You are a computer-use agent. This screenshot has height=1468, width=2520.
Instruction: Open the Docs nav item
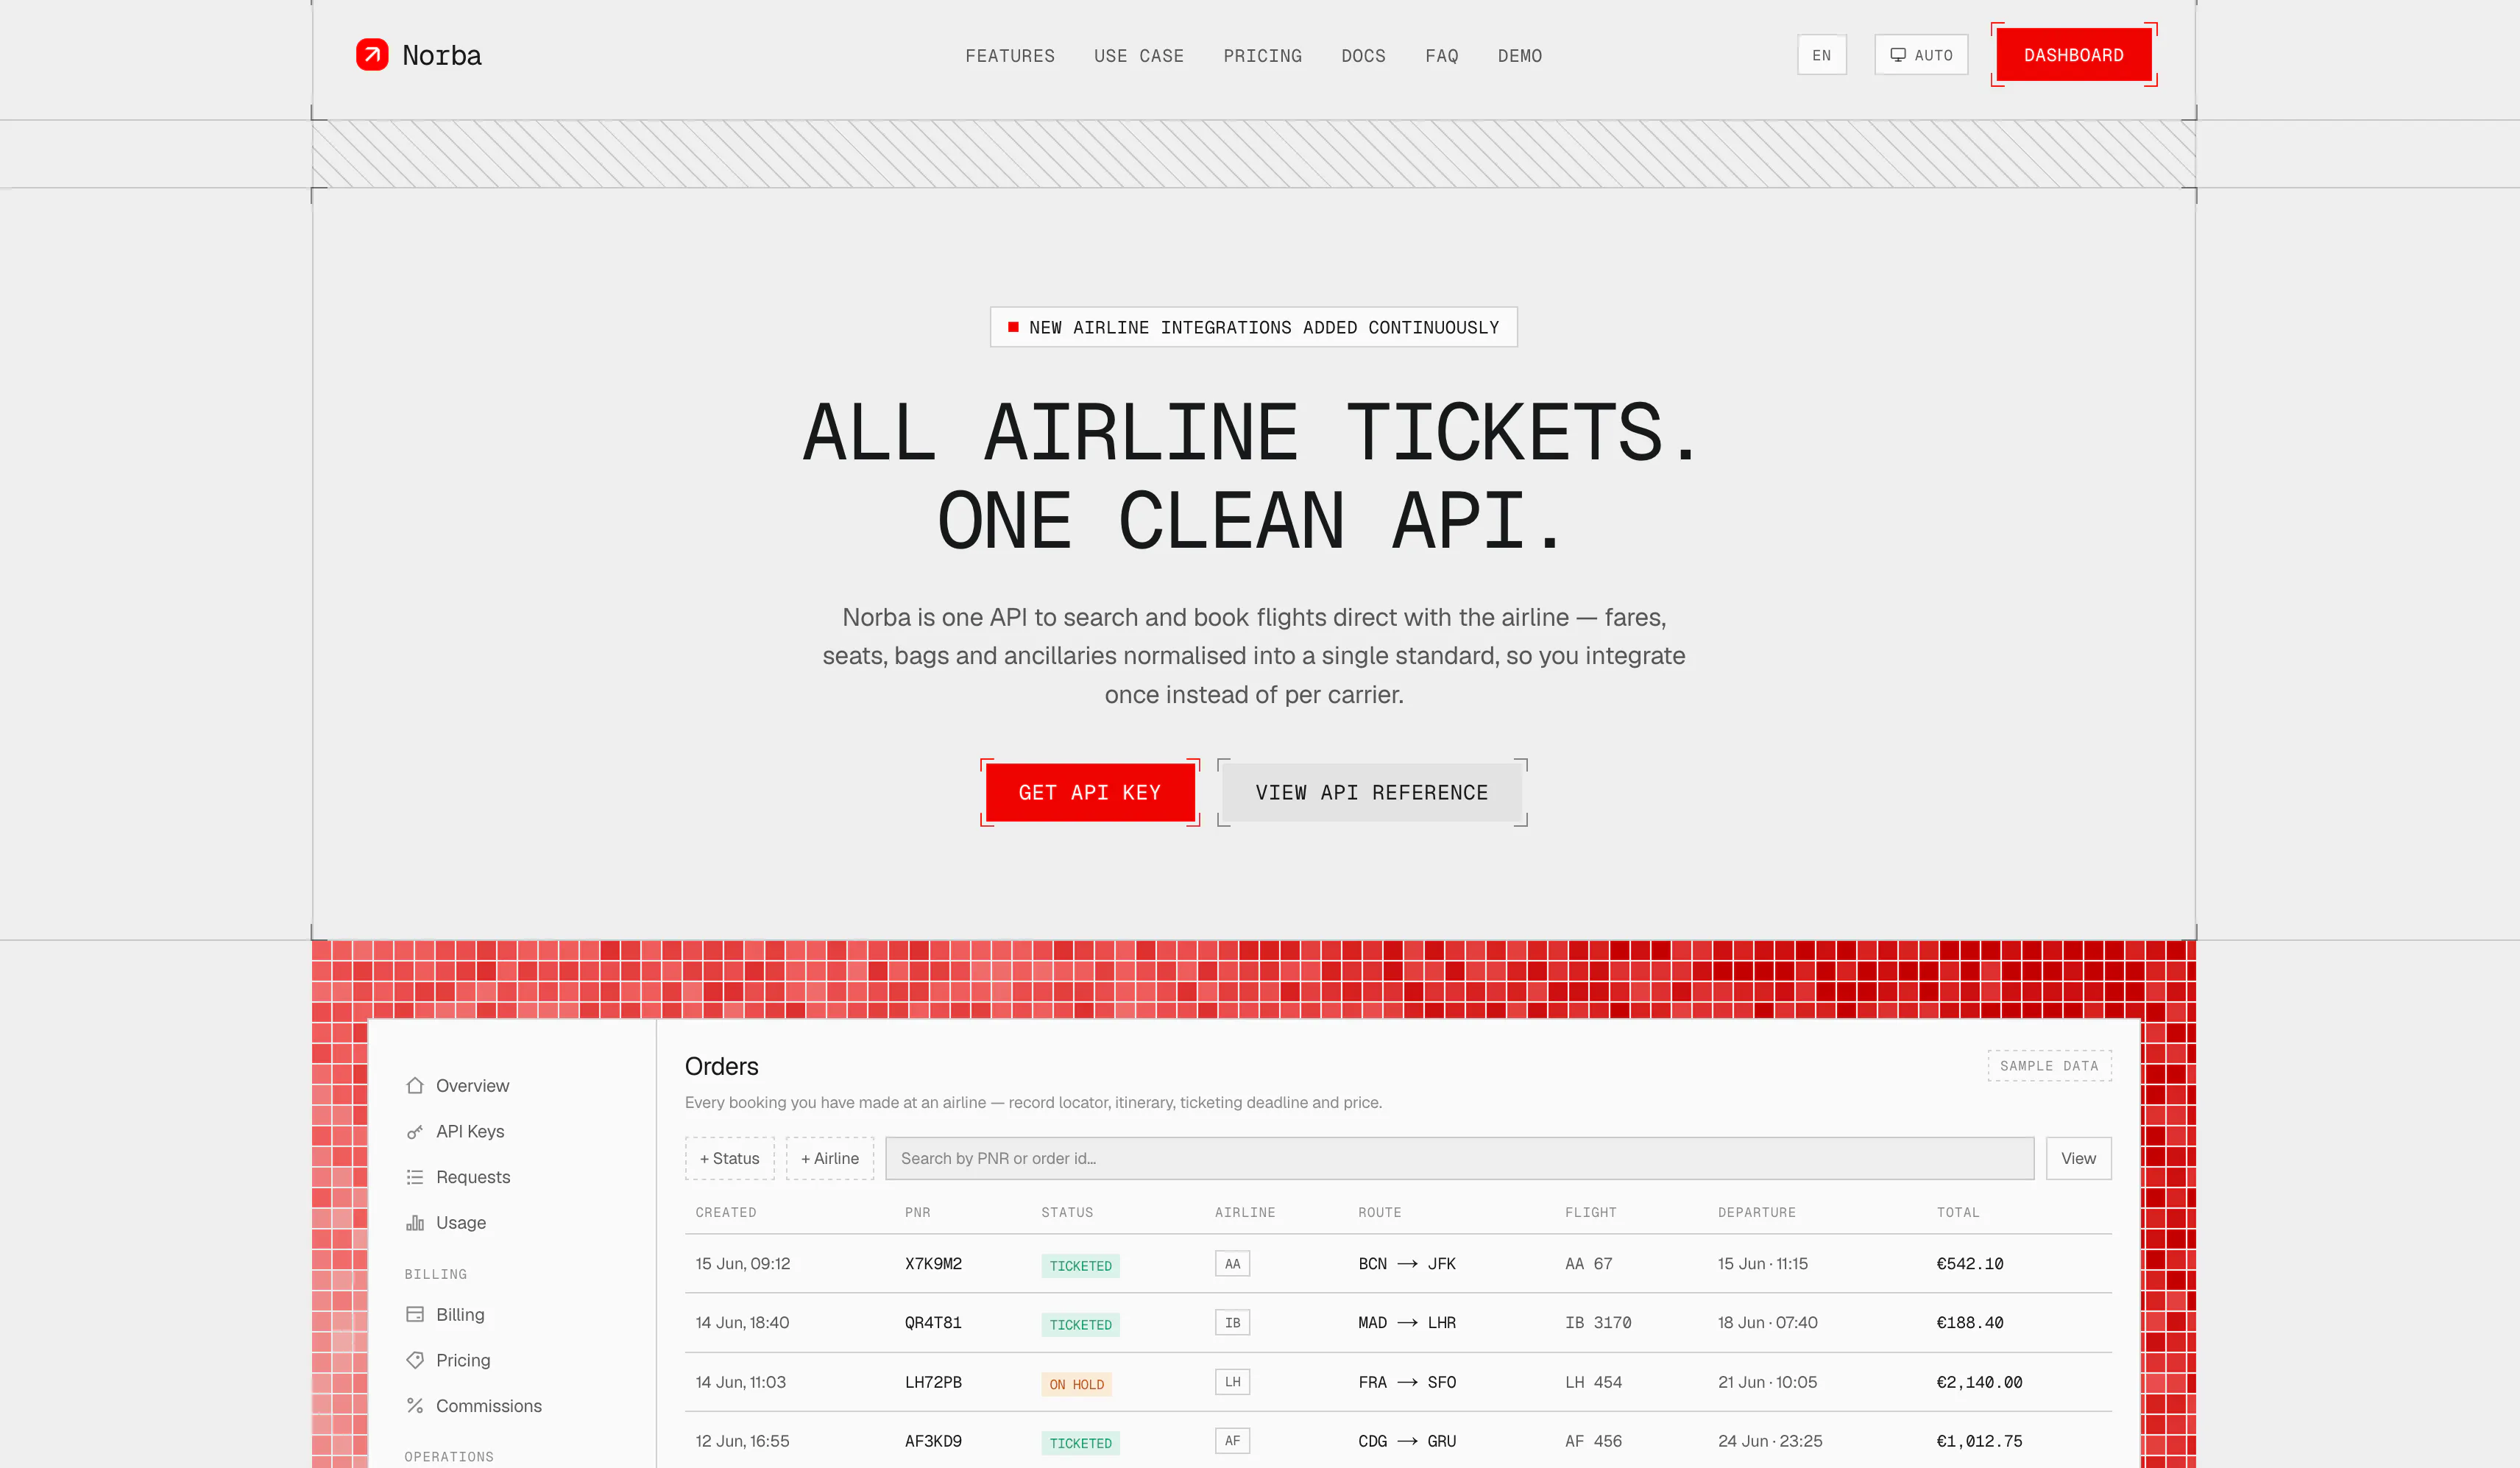tap(1363, 56)
